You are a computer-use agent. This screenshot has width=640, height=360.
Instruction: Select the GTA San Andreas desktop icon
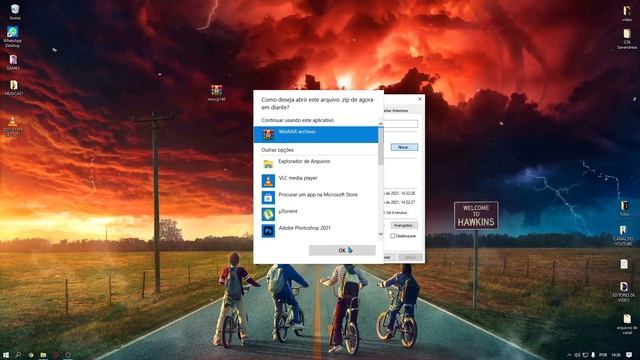(627, 39)
